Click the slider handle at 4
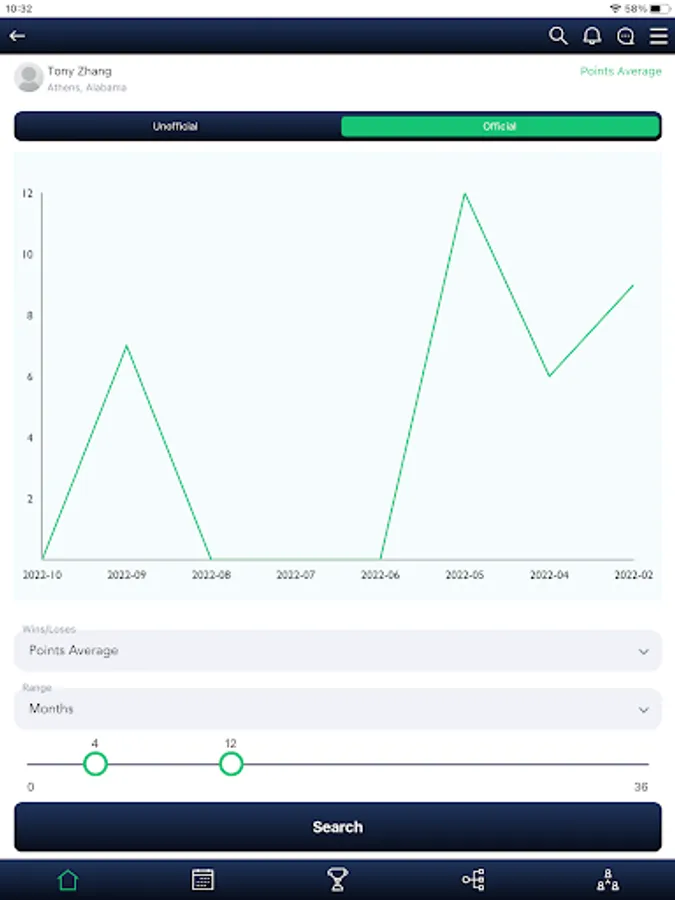The width and height of the screenshot is (675, 900). click(x=95, y=764)
